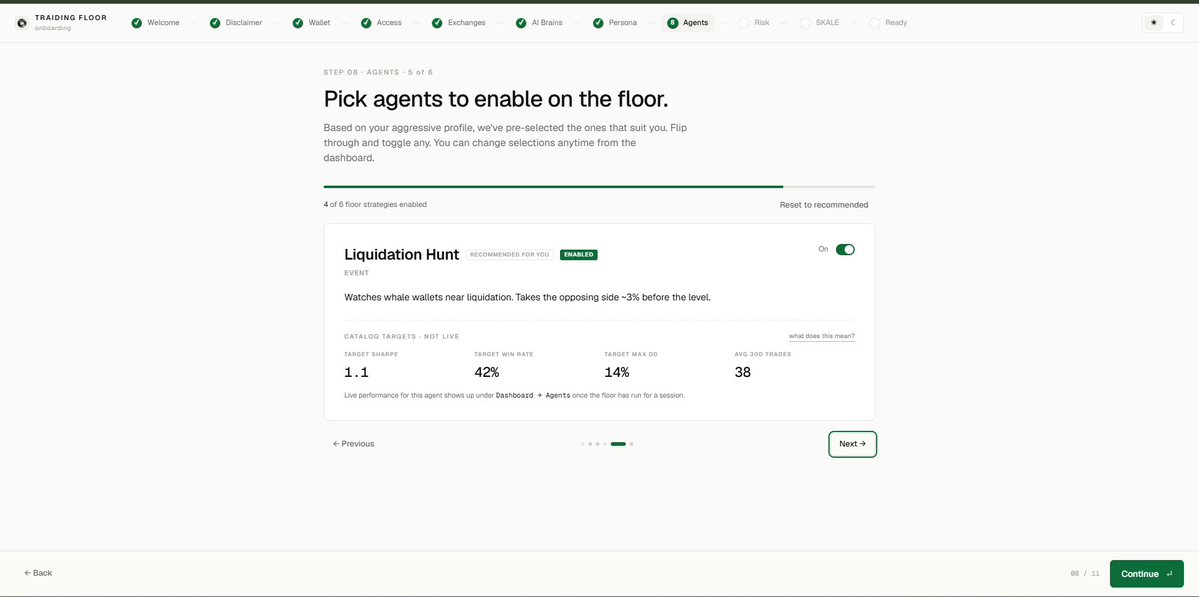Click the Previous agent button
This screenshot has width=1199, height=597.
[353, 443]
